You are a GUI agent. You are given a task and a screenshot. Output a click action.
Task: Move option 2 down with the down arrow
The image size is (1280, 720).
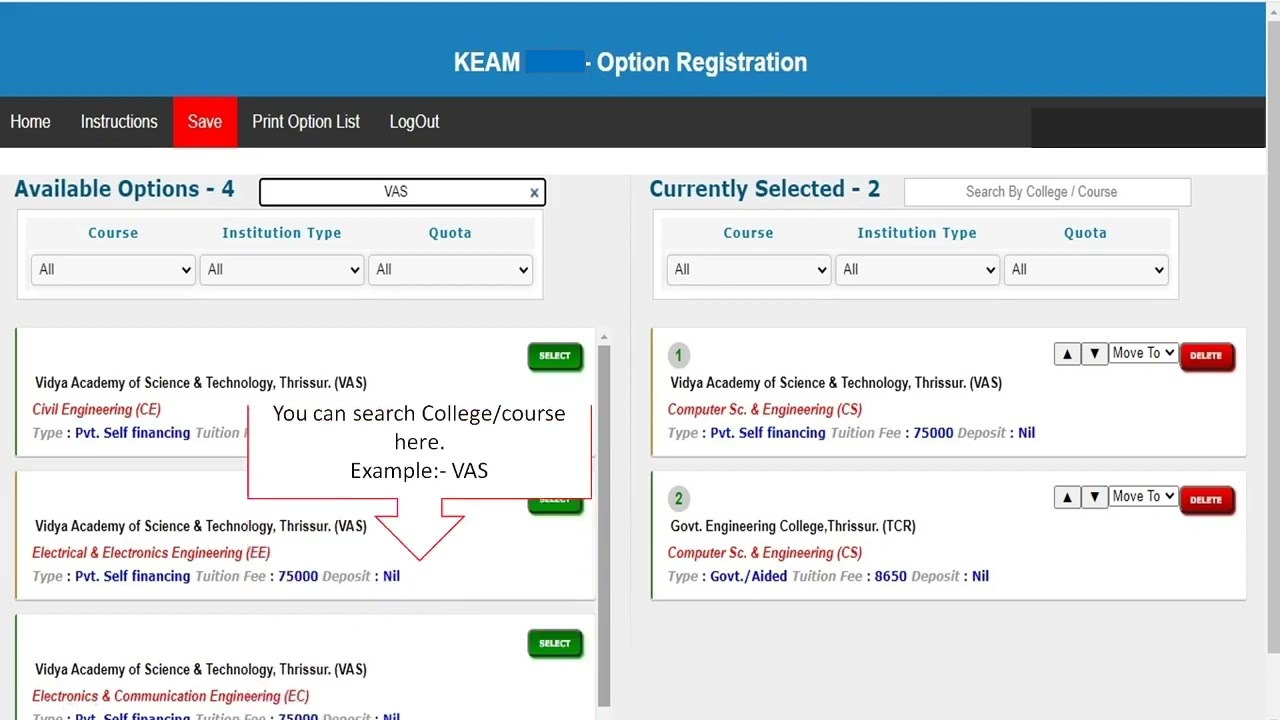click(x=1095, y=497)
